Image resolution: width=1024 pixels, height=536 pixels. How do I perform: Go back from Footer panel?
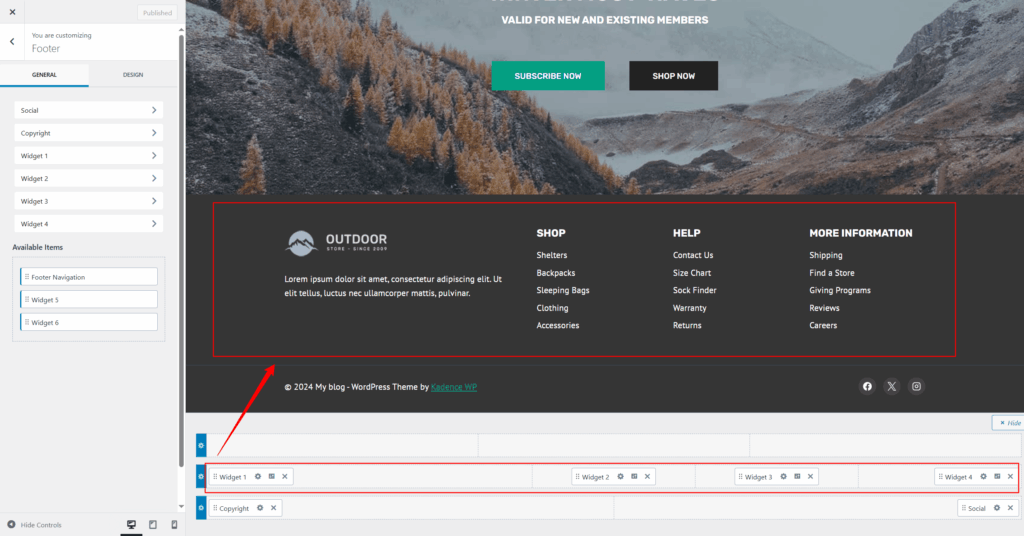click(x=12, y=41)
